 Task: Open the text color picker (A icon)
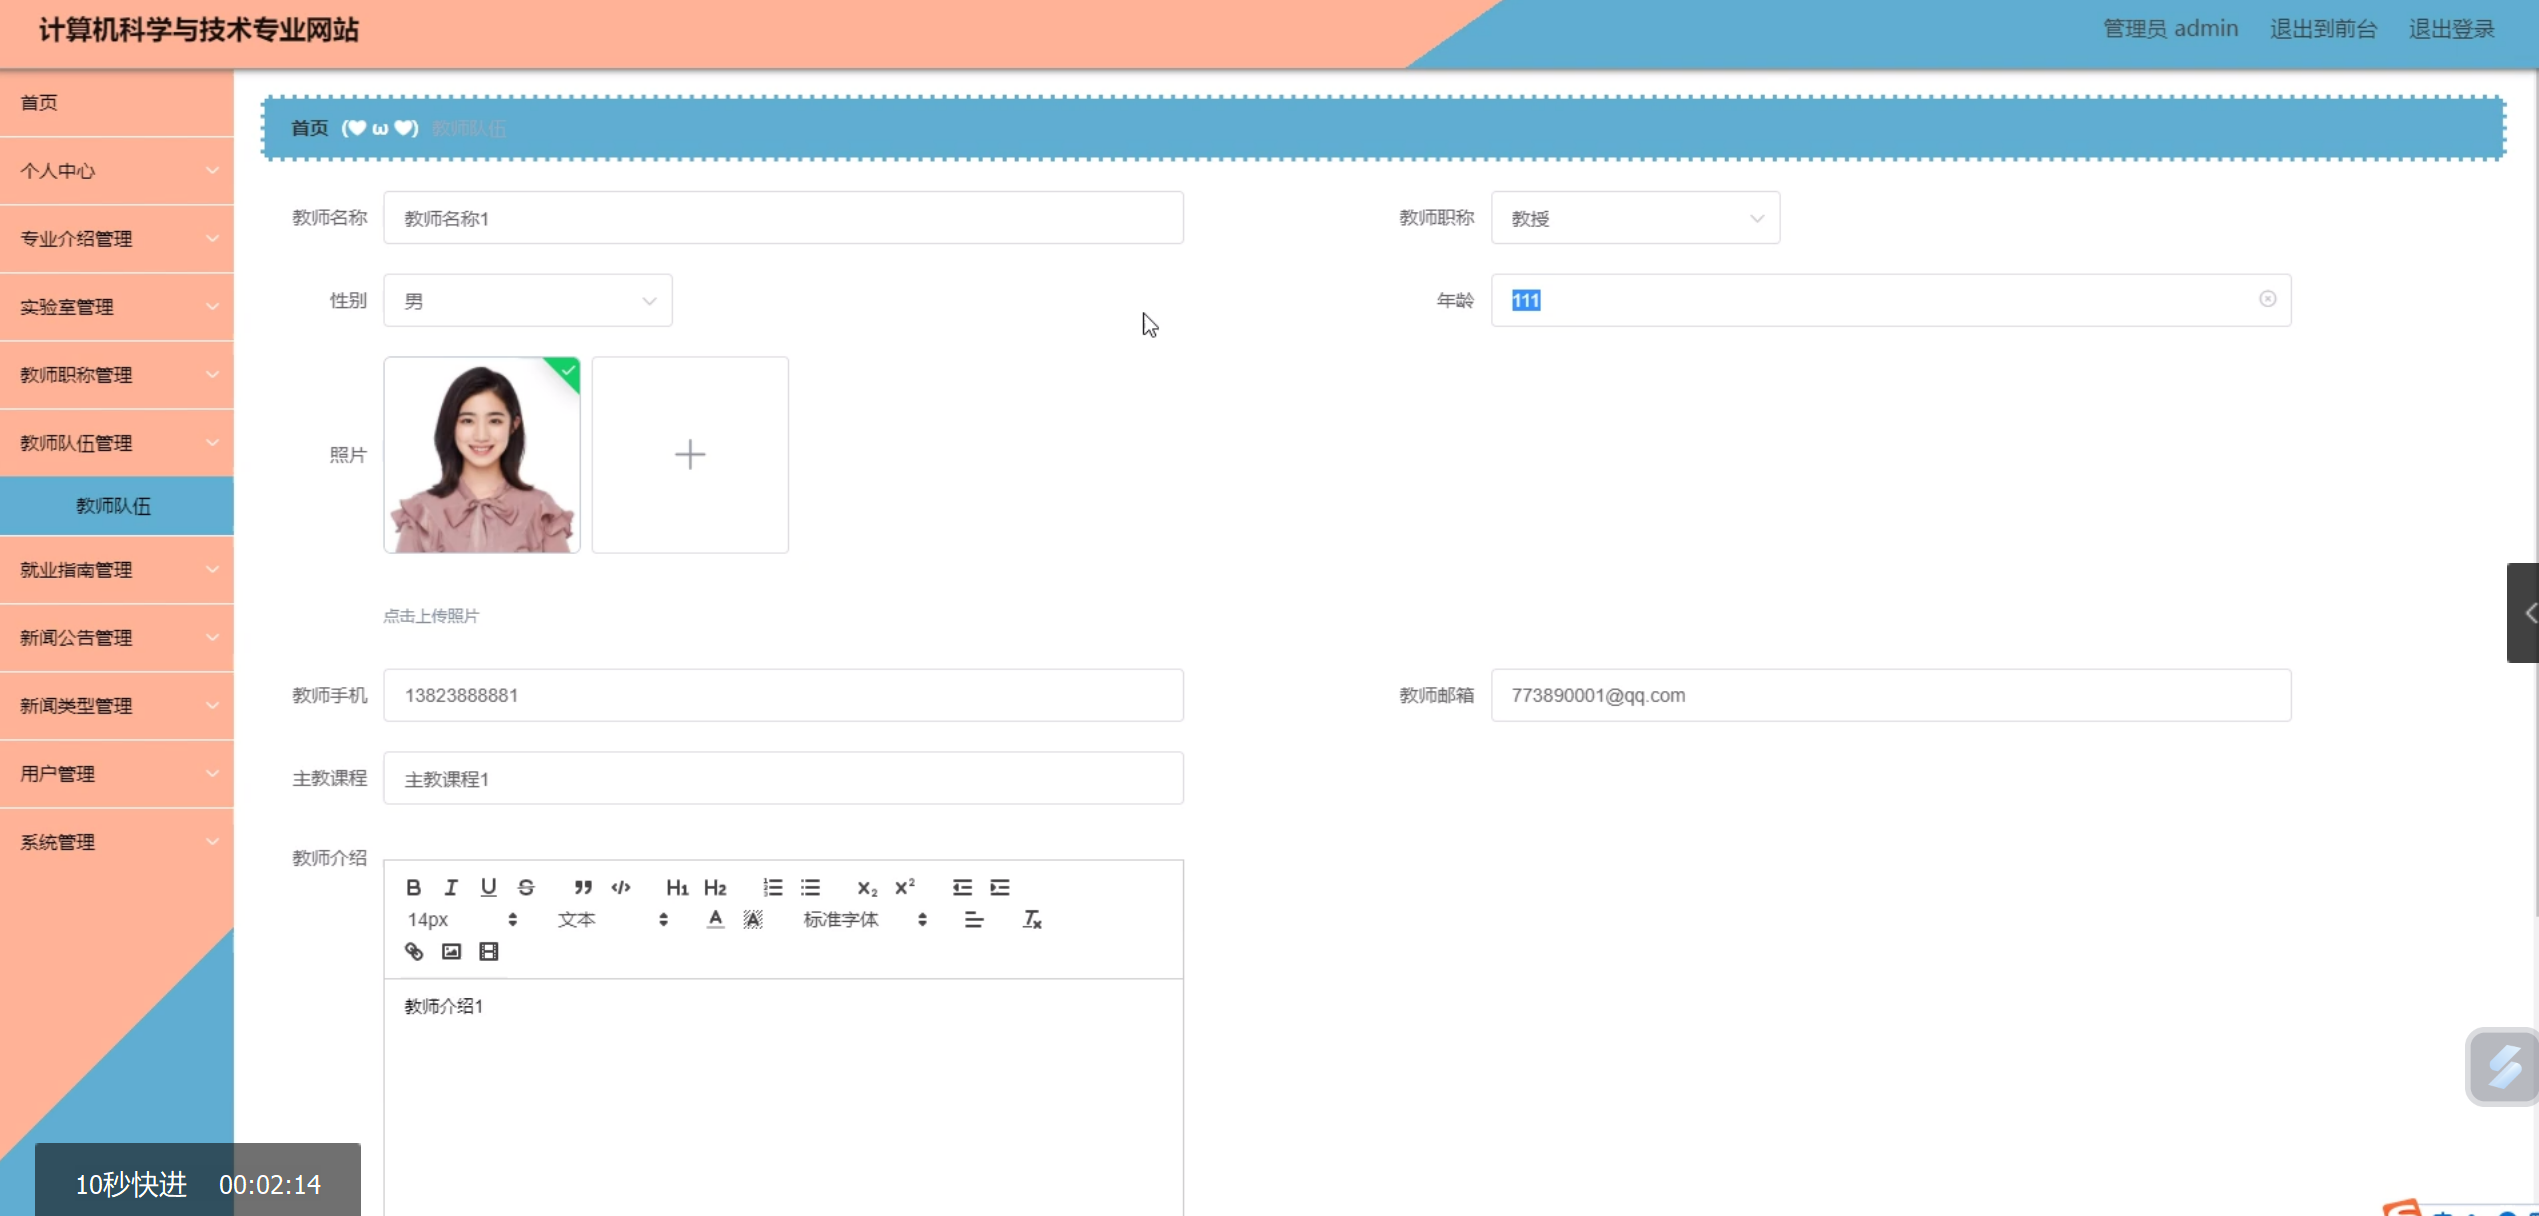715,919
